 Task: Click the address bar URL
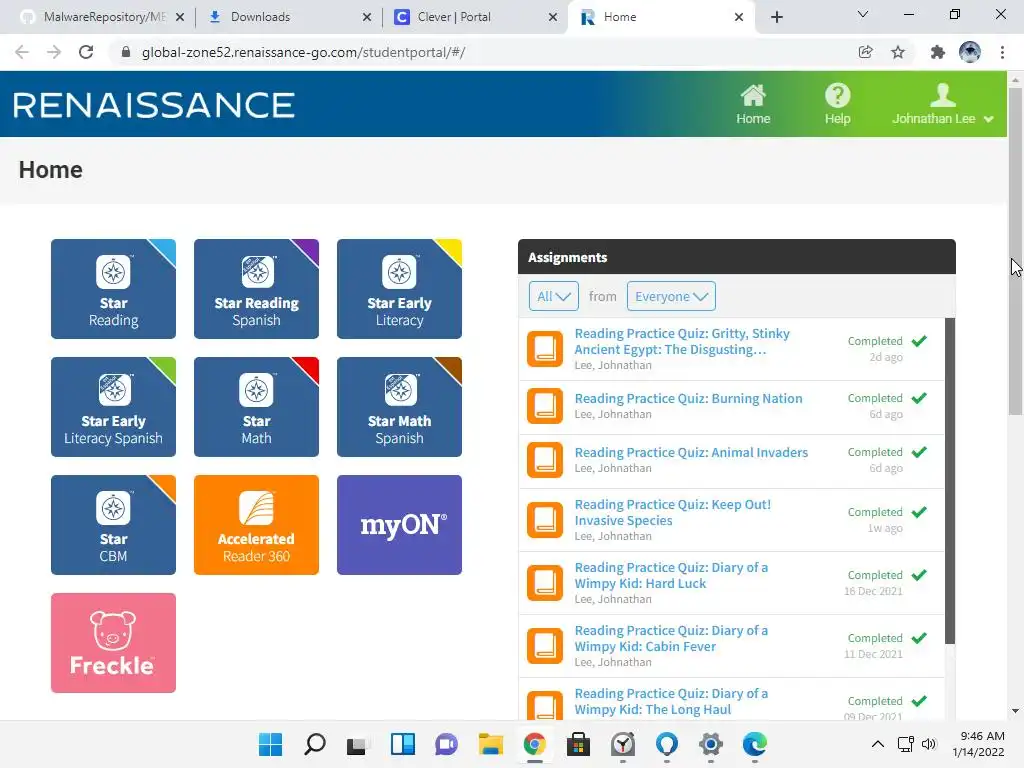pyautogui.click(x=303, y=52)
